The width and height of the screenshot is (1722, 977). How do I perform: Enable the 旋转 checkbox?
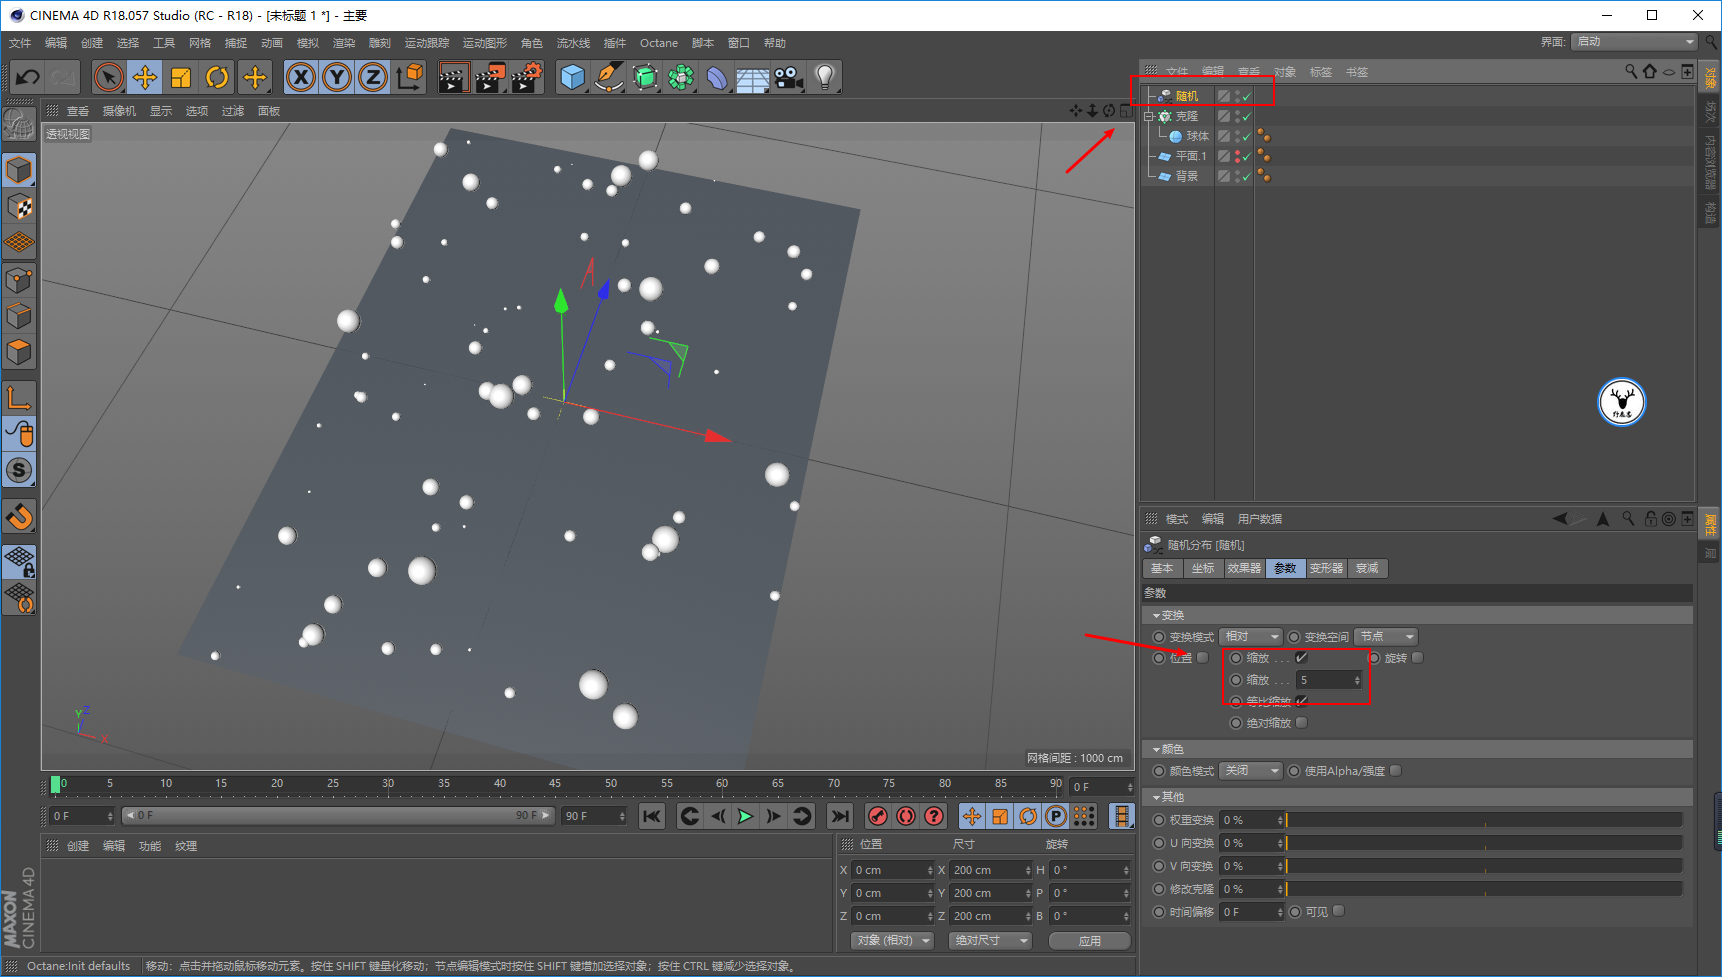[x=1417, y=658]
